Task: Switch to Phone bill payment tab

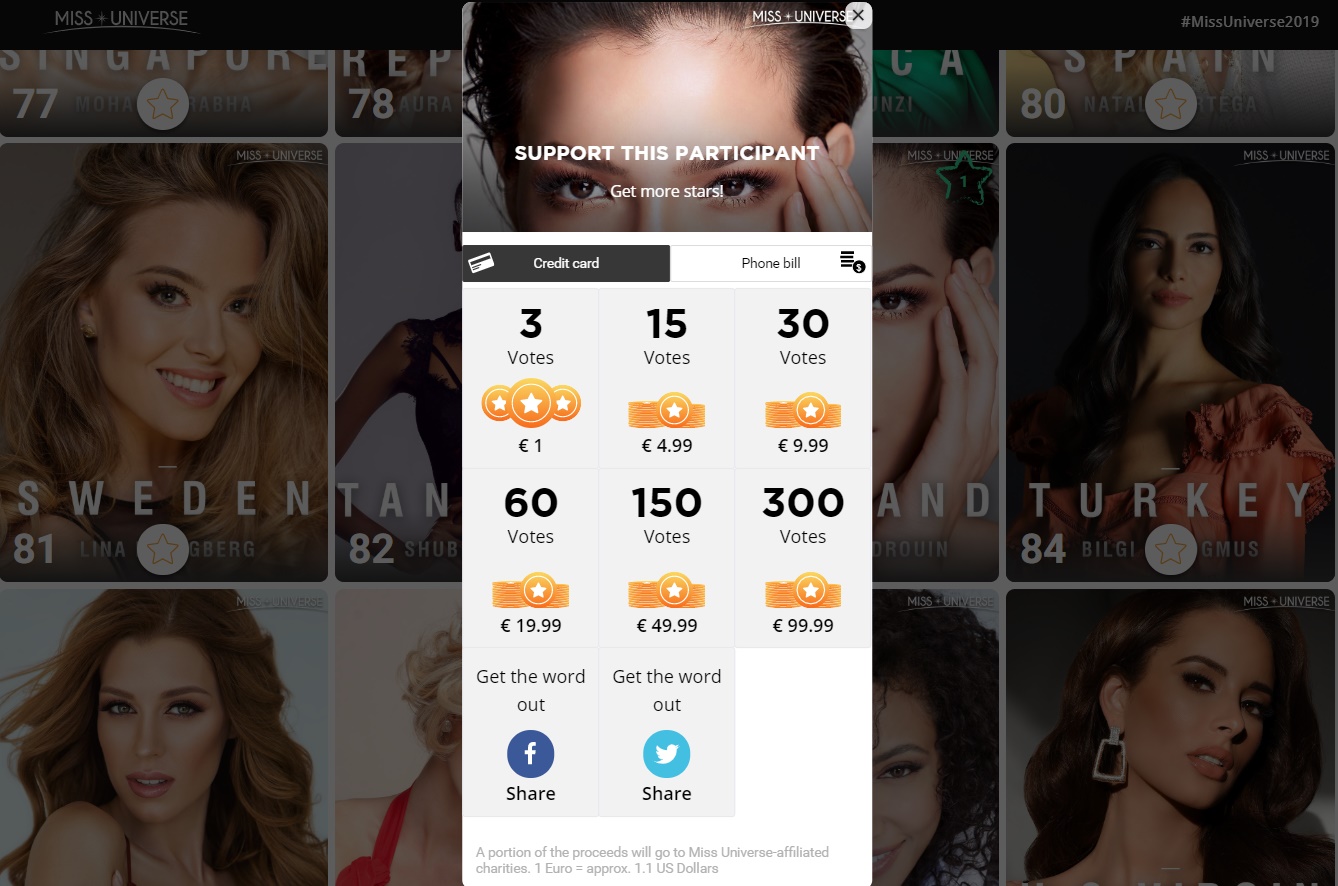Action: click(771, 263)
